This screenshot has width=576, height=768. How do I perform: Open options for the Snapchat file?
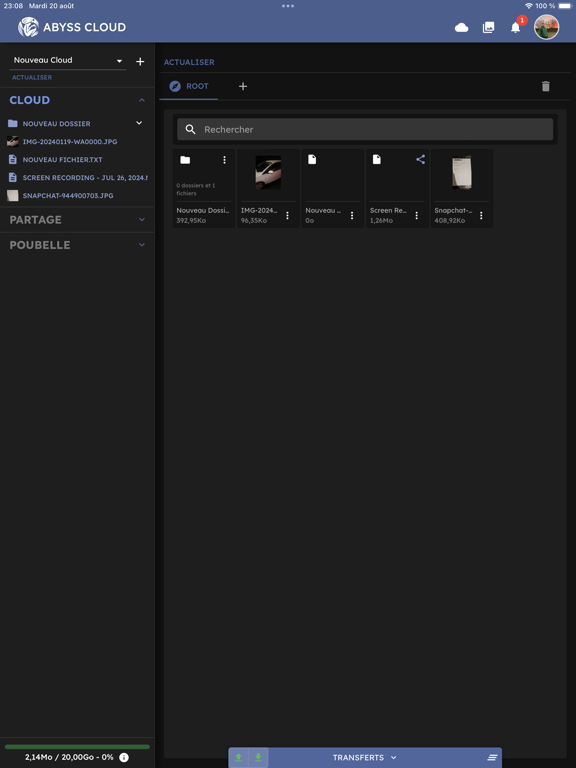[x=481, y=216]
